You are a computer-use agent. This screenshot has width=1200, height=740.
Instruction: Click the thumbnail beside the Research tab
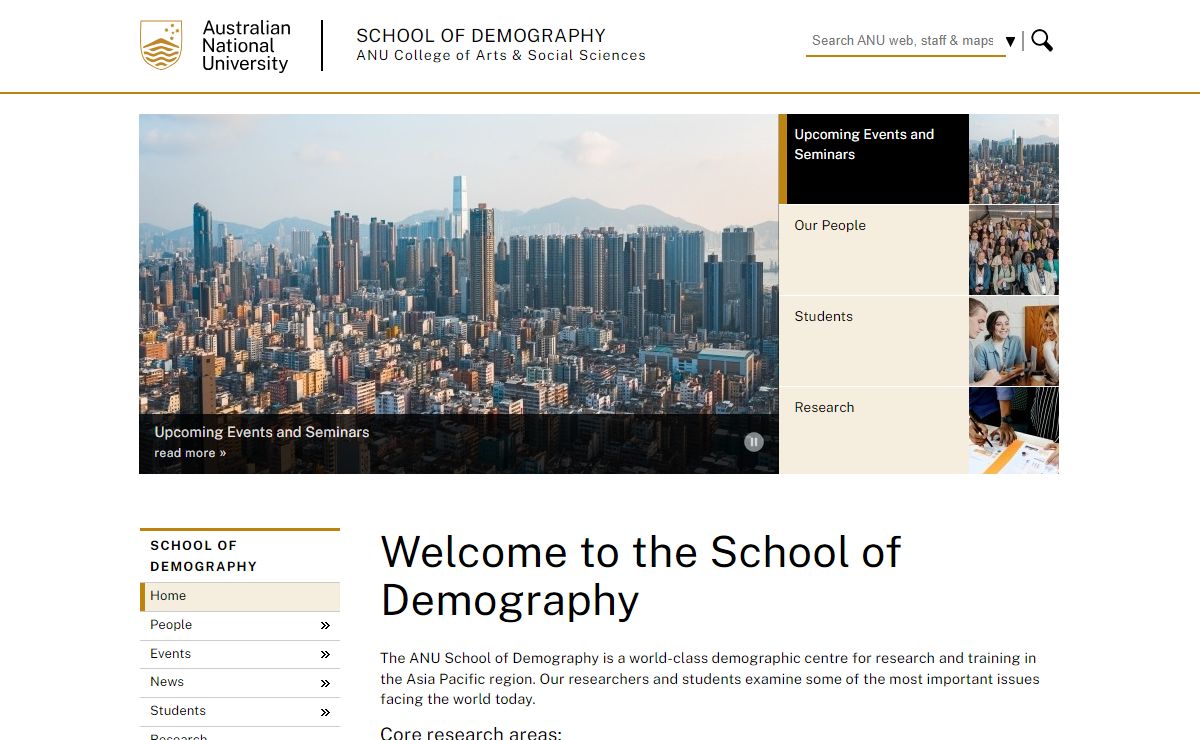tap(1014, 430)
